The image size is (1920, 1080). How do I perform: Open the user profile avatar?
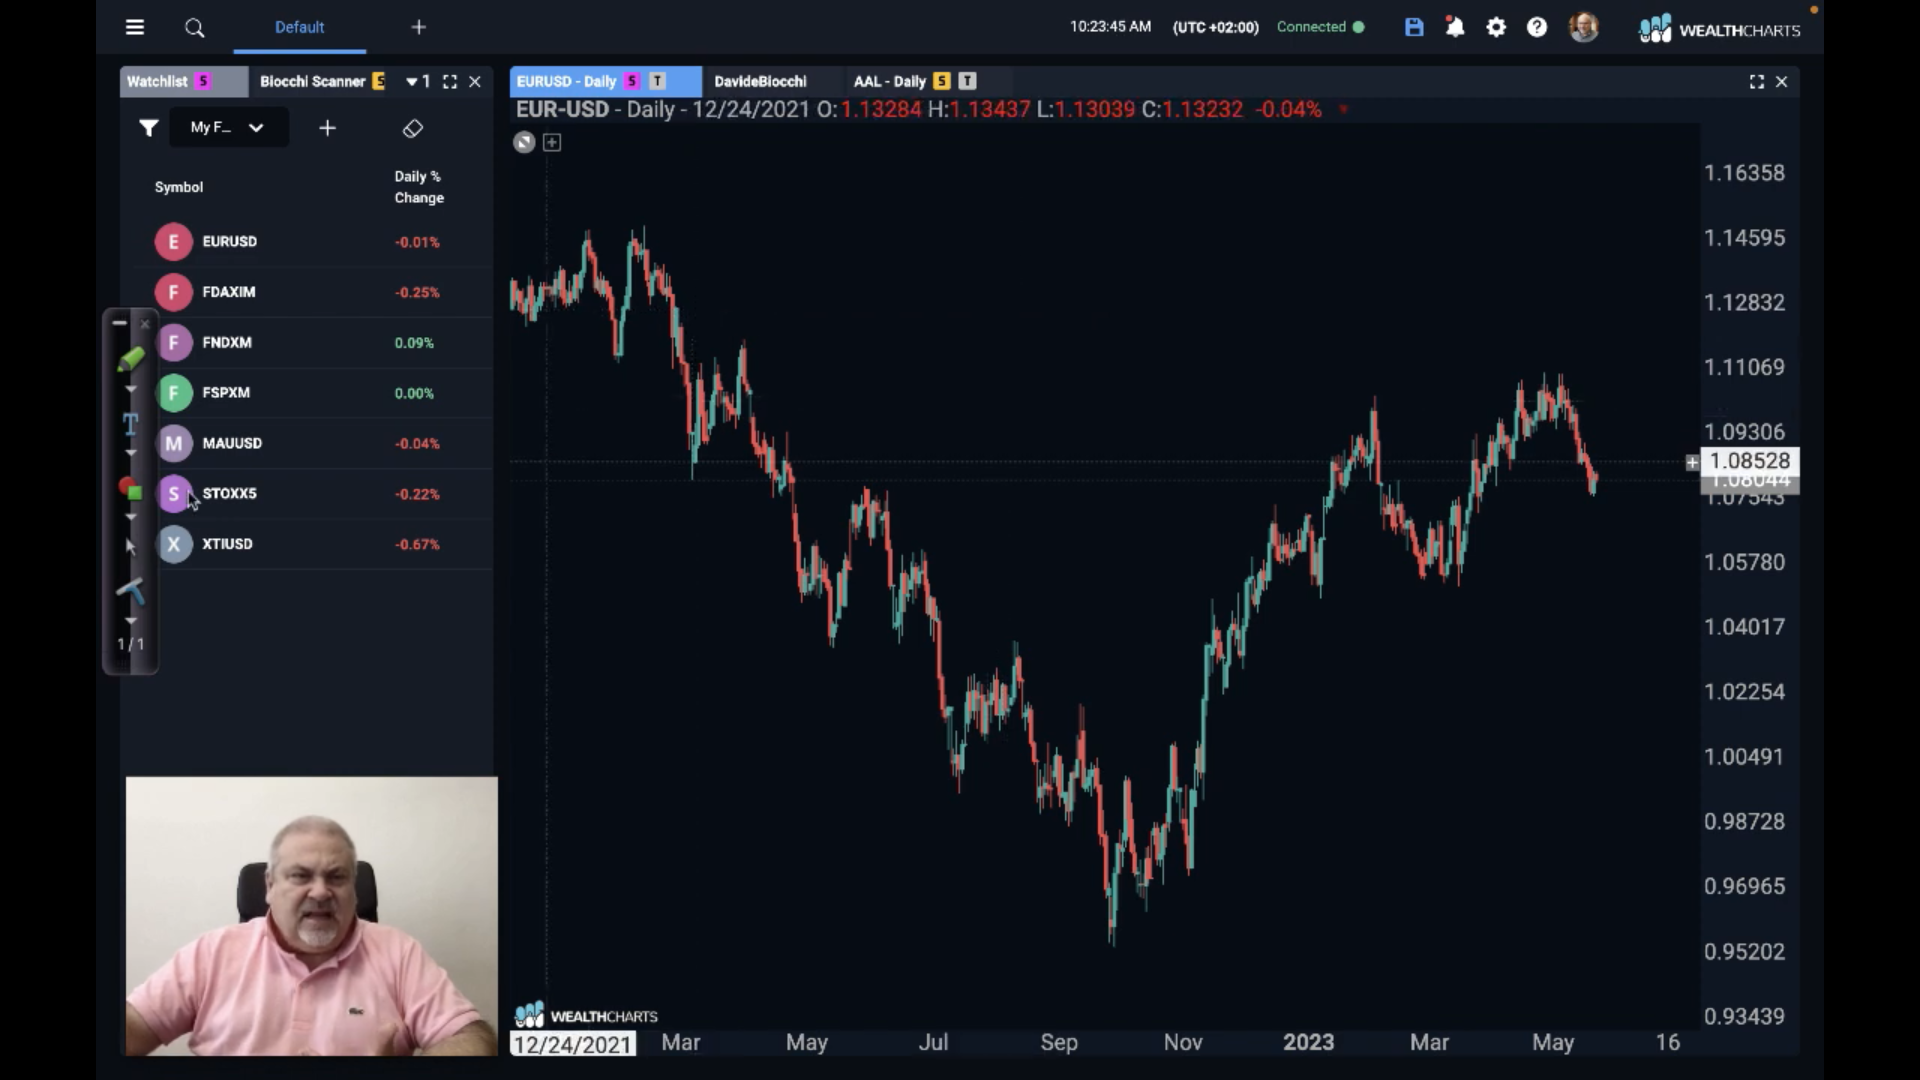pos(1584,27)
